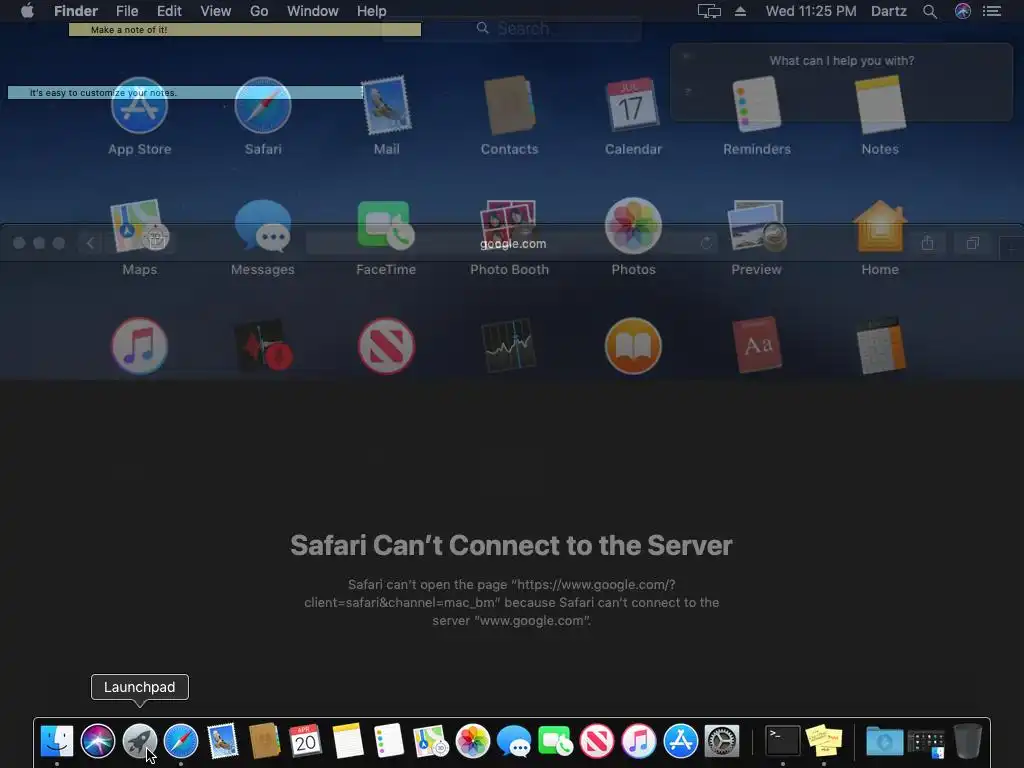Image resolution: width=1024 pixels, height=768 pixels.
Task: Open System Preferences gear in Dock
Action: (x=722, y=741)
